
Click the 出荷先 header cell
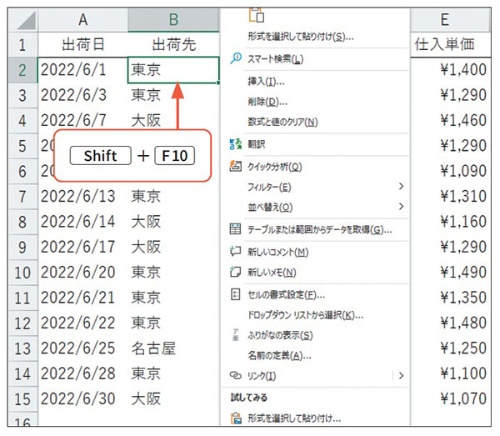(173, 45)
